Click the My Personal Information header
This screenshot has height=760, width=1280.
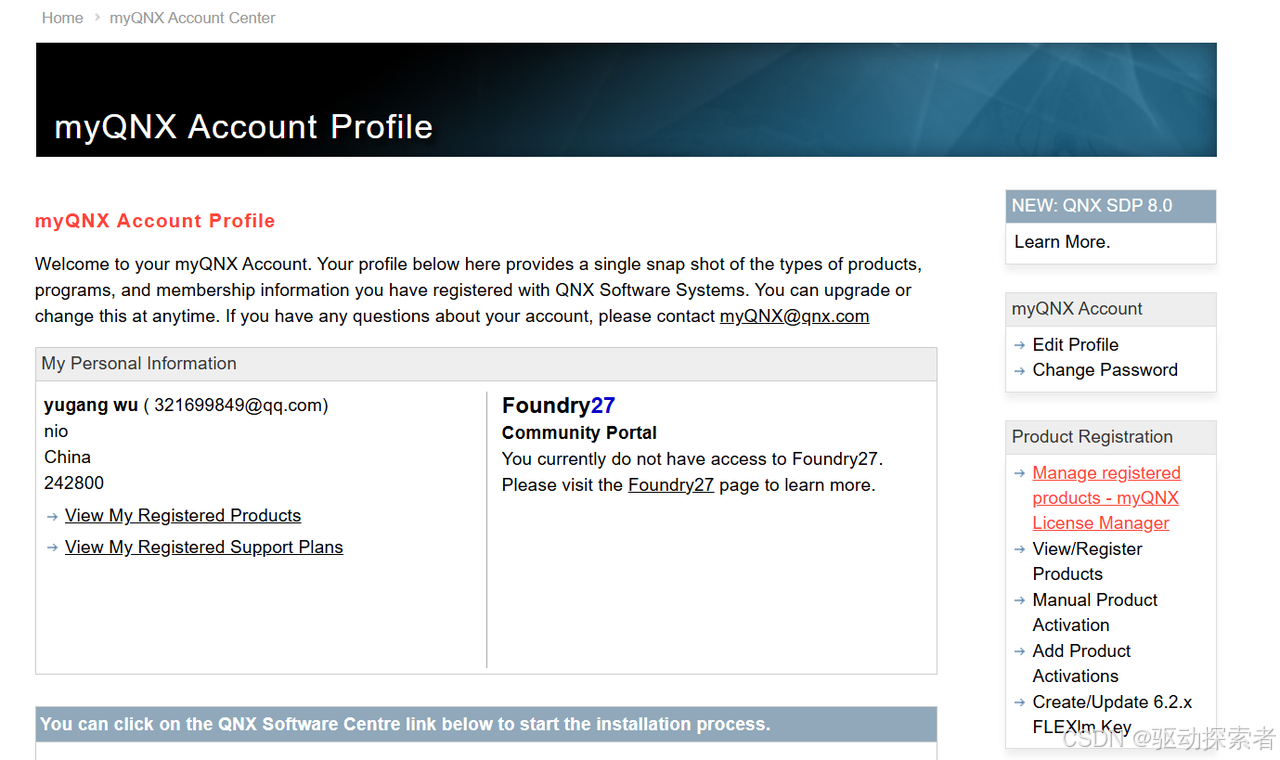486,364
